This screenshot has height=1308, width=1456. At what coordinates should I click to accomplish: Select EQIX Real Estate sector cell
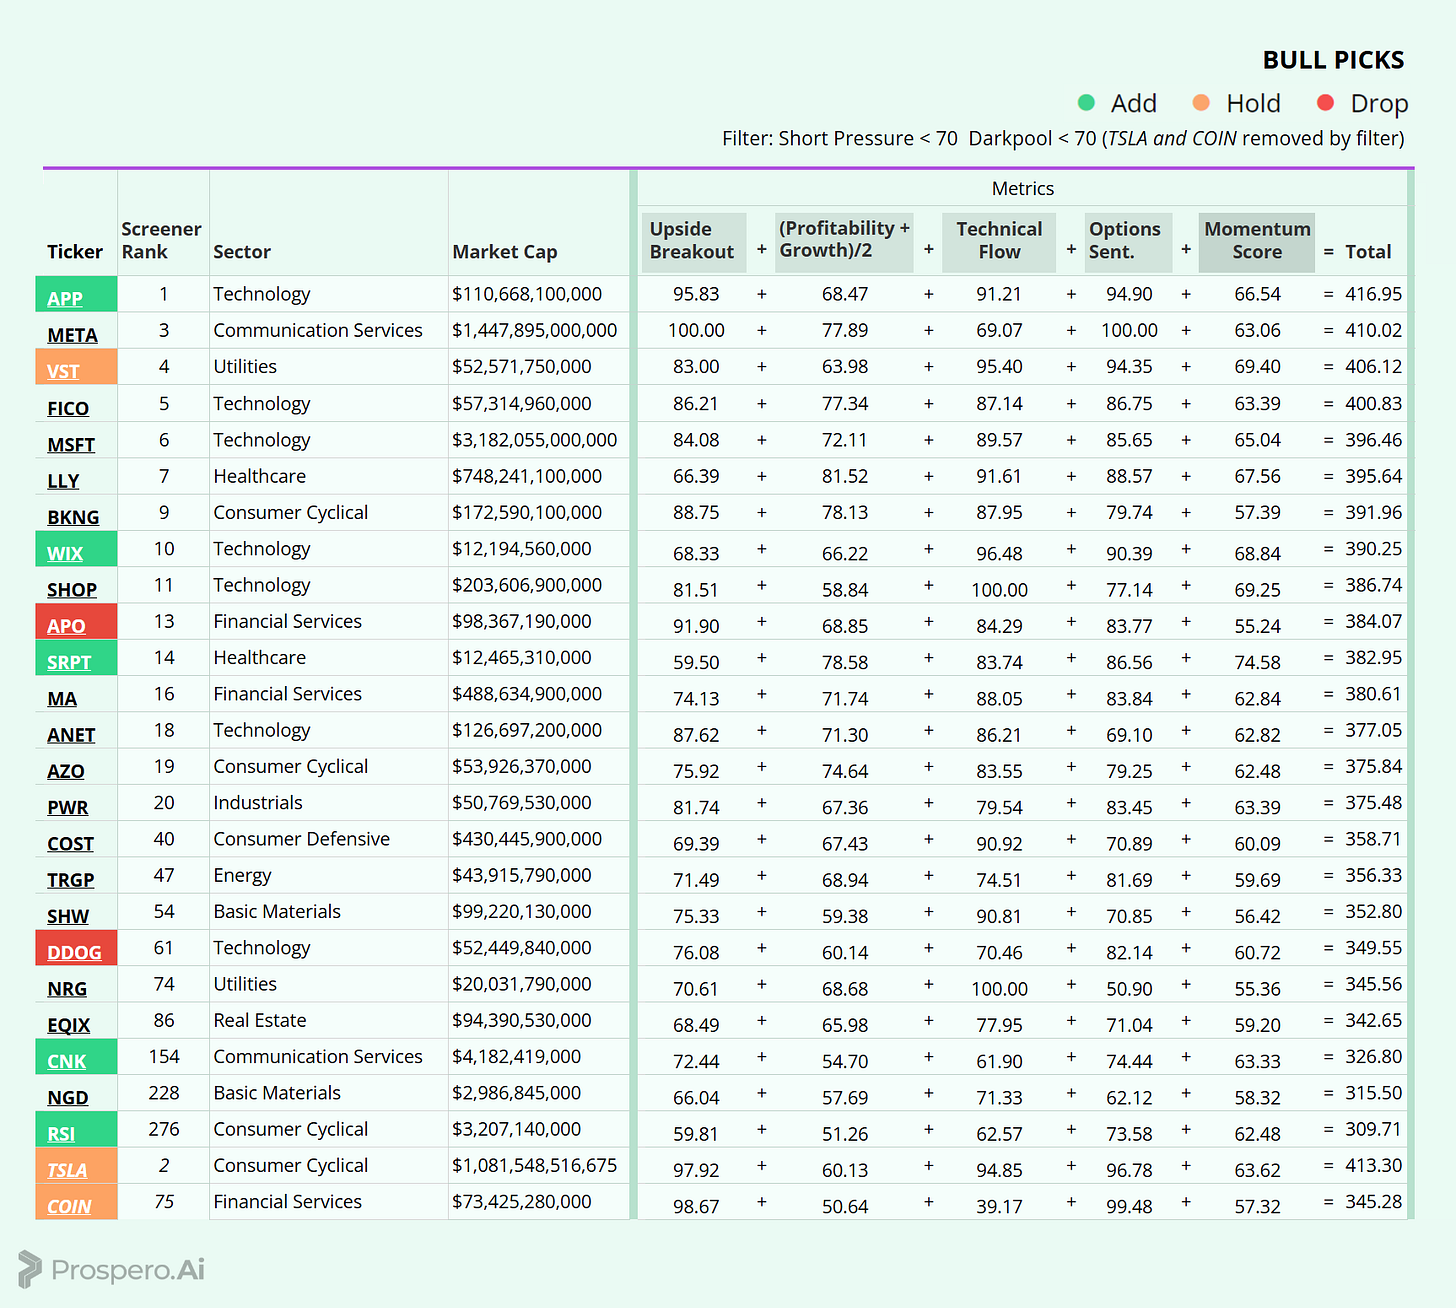coord(260,1020)
